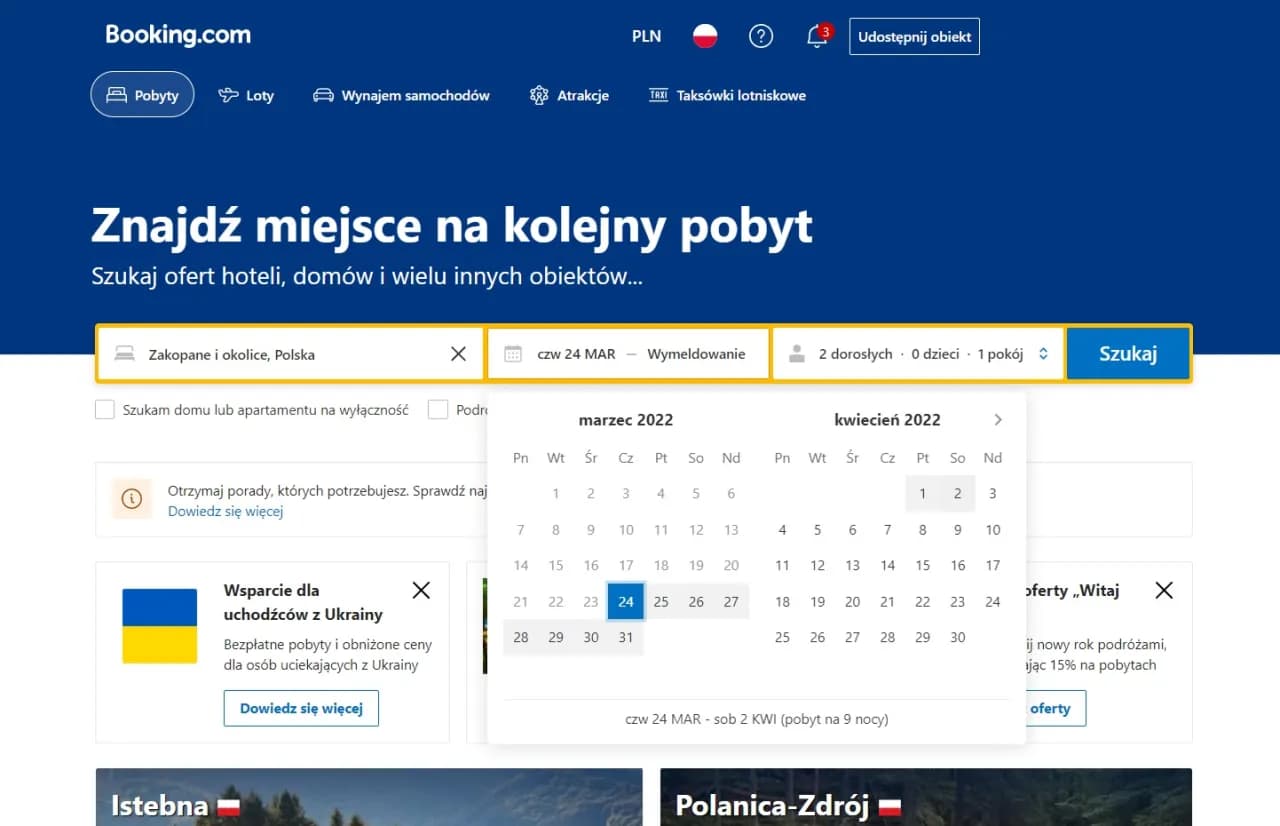
Task: Change language via Polish flag icon
Action: (x=706, y=35)
